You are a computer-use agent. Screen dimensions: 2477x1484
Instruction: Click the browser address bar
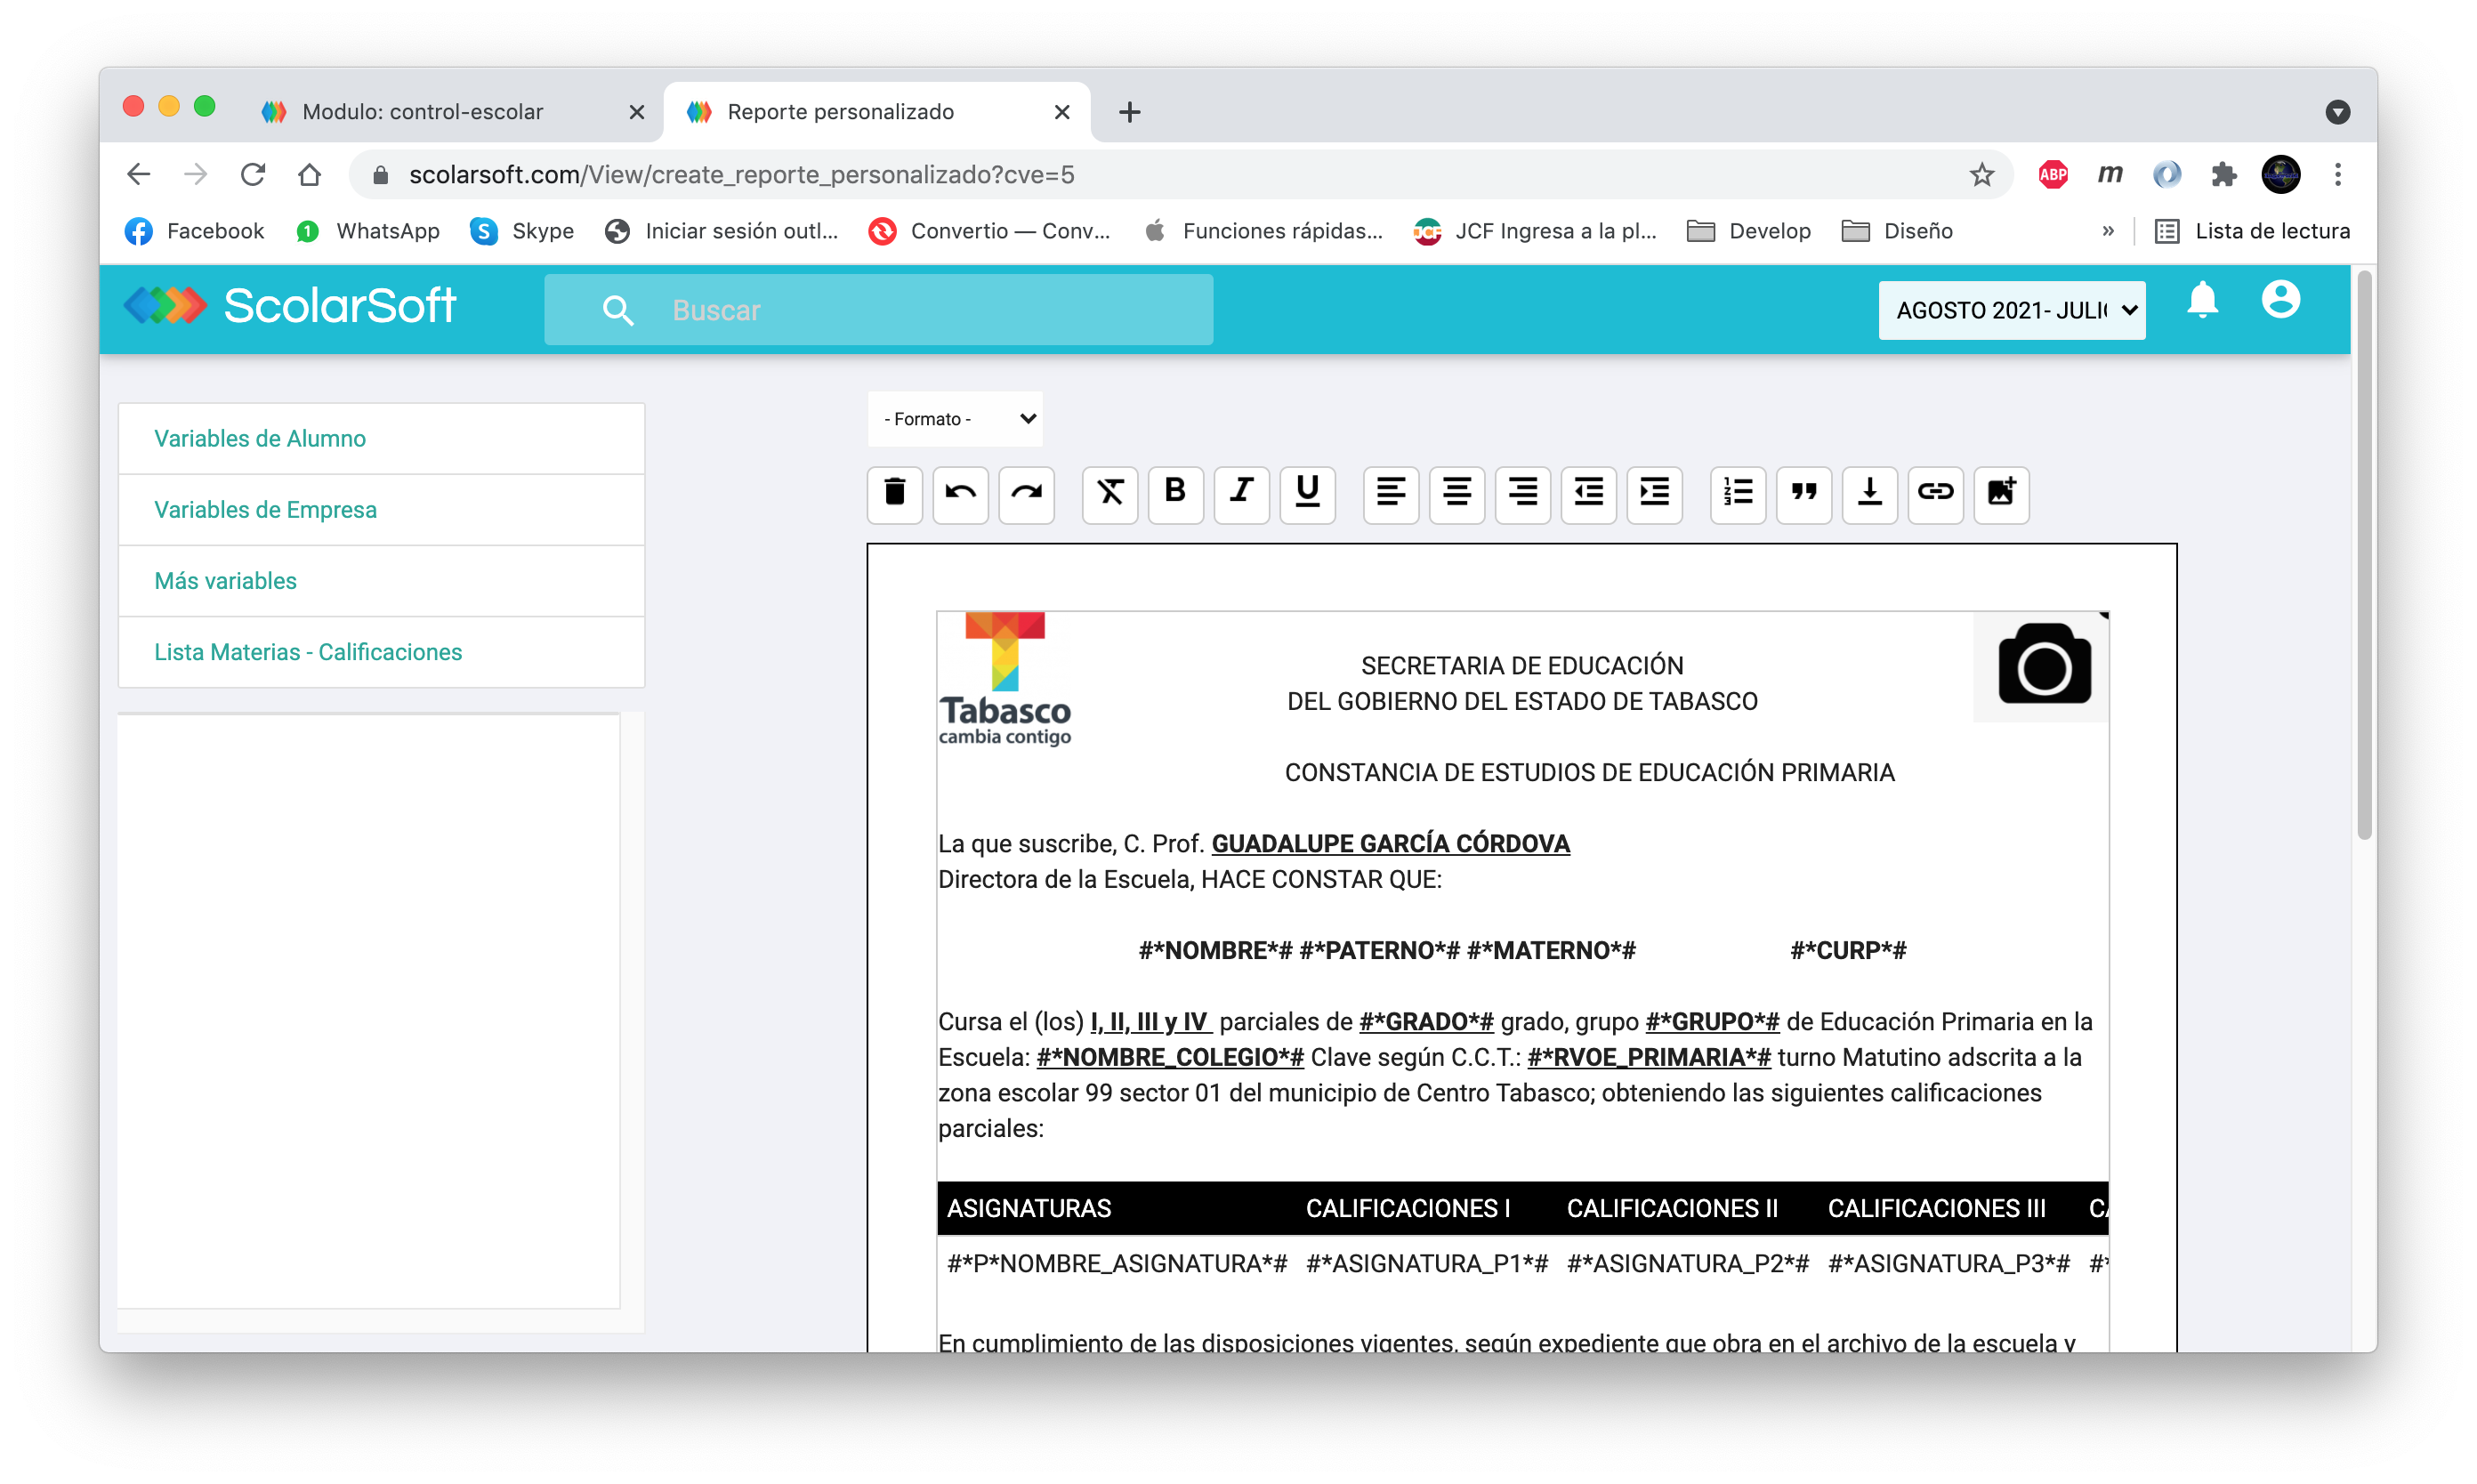pos(1180,175)
